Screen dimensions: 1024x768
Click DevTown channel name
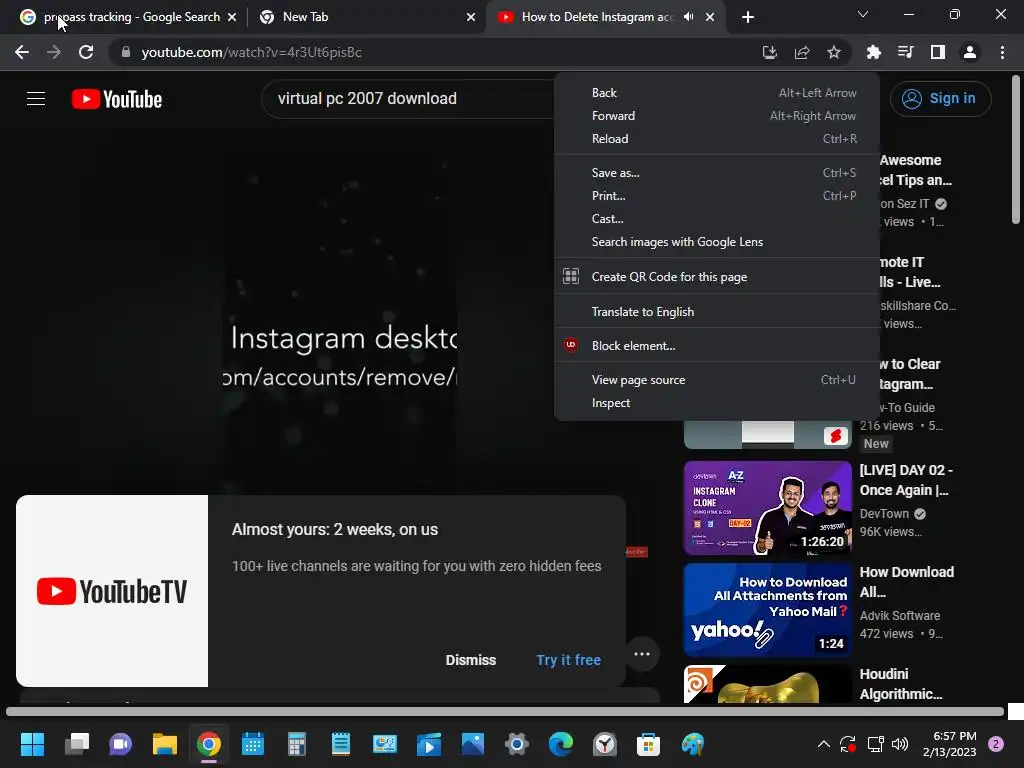pyautogui.click(x=884, y=514)
